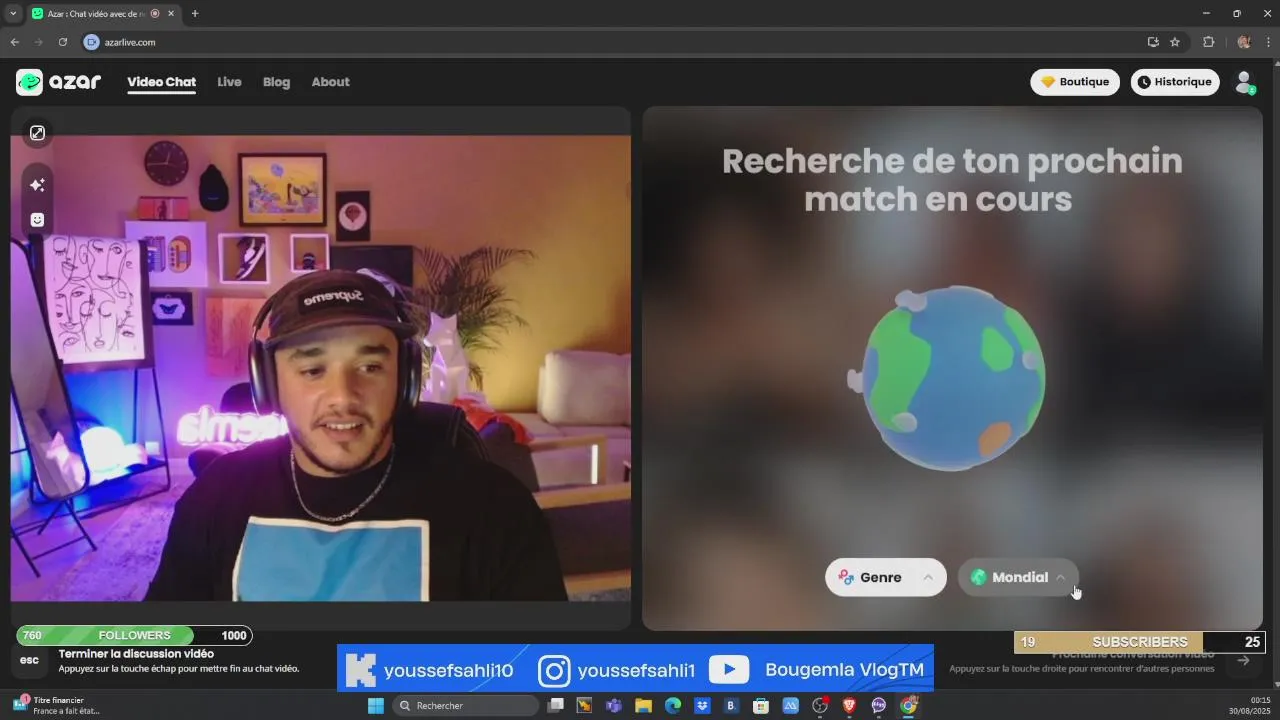Image resolution: width=1280 pixels, height=720 pixels.
Task: Click the esc end chat button
Action: click(29, 660)
